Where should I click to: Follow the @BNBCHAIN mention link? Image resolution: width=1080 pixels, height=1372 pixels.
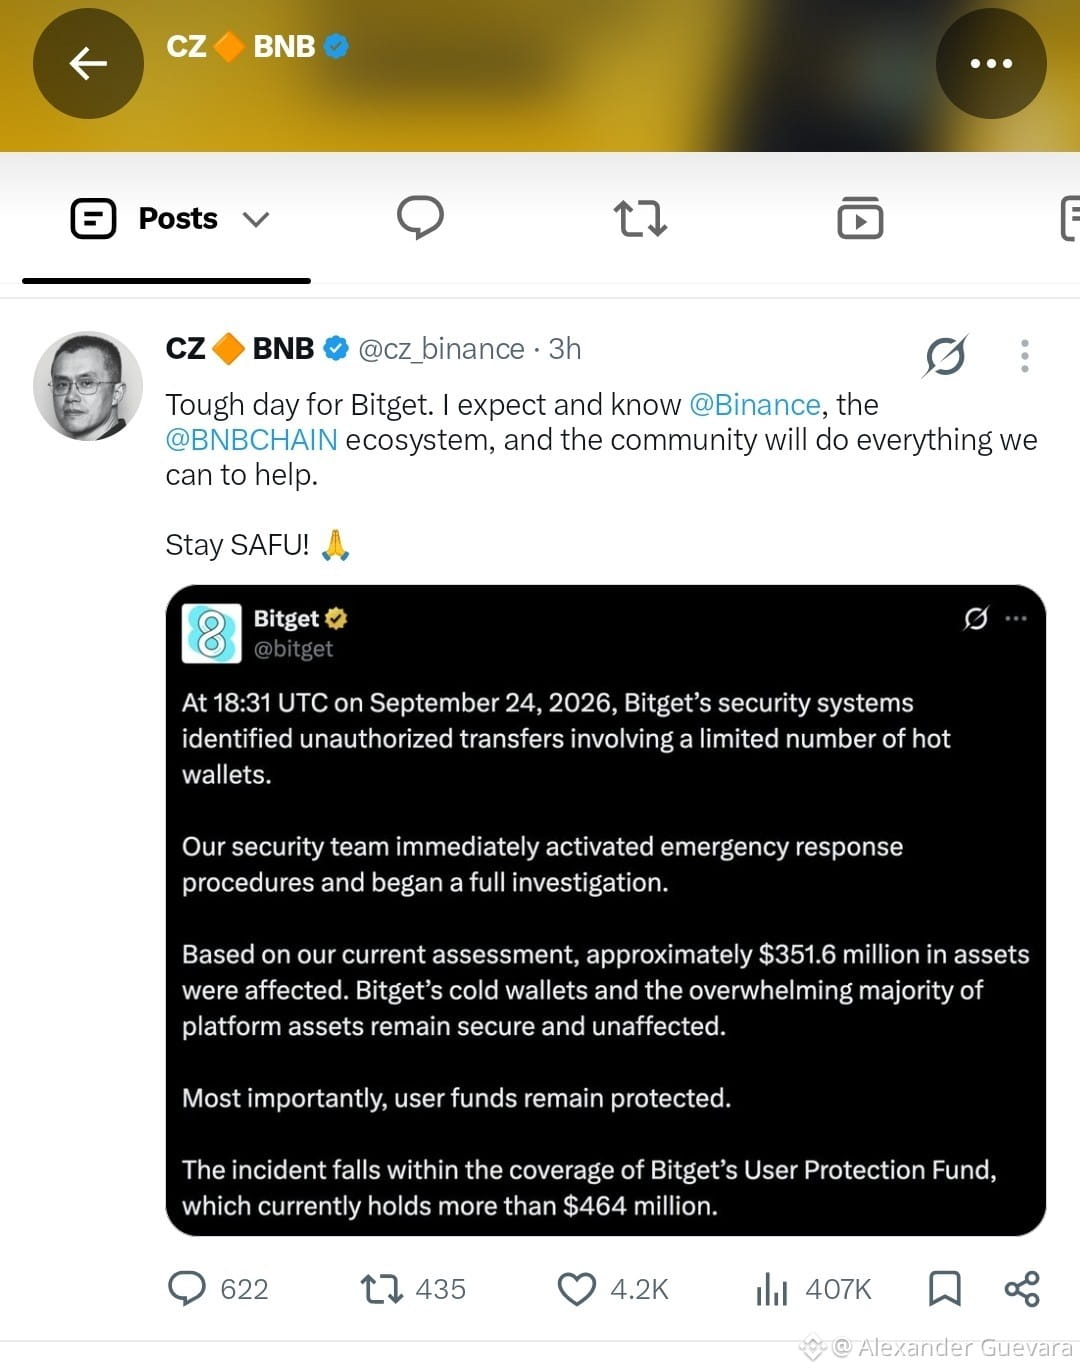pos(251,439)
